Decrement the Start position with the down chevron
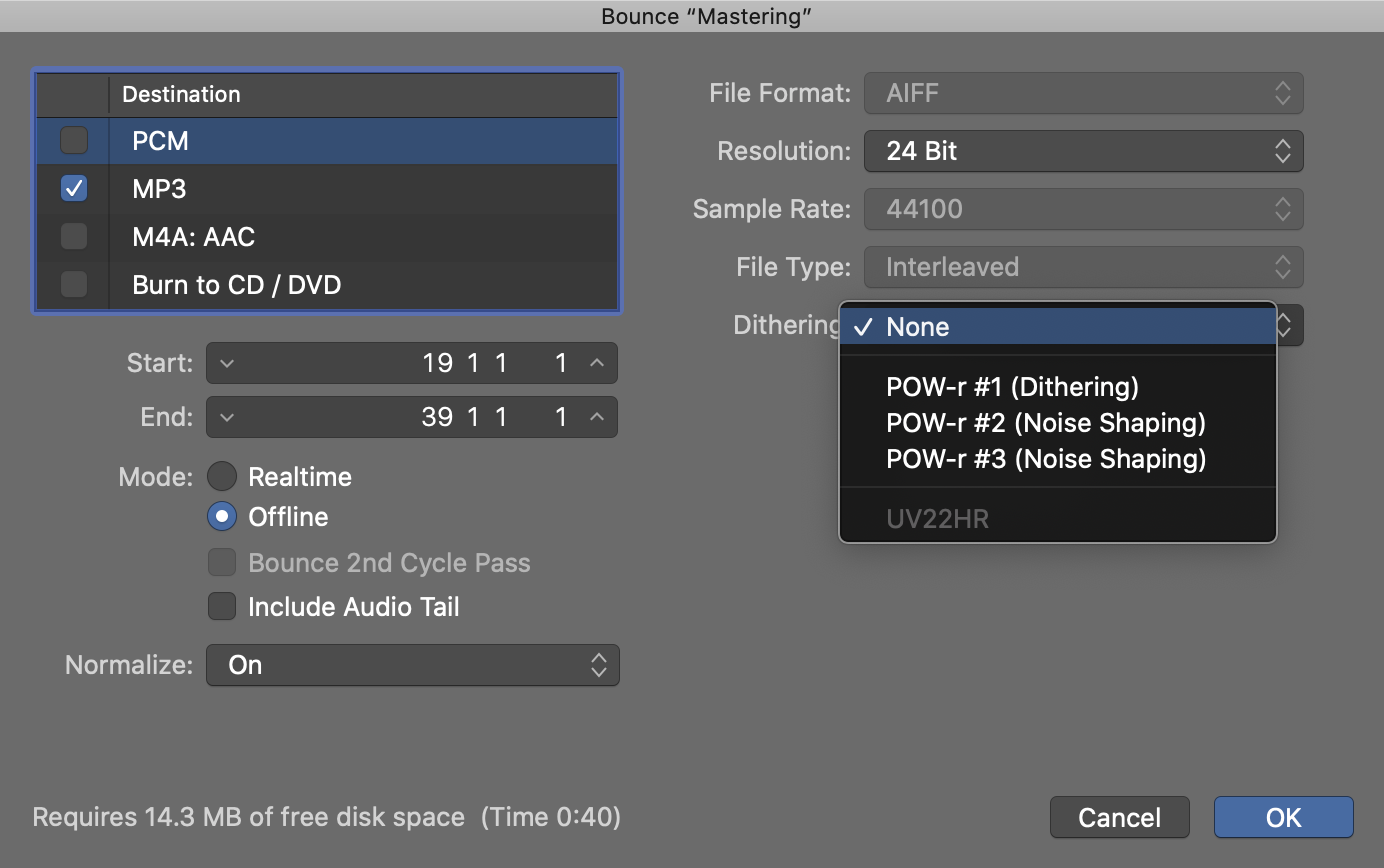 coord(228,363)
